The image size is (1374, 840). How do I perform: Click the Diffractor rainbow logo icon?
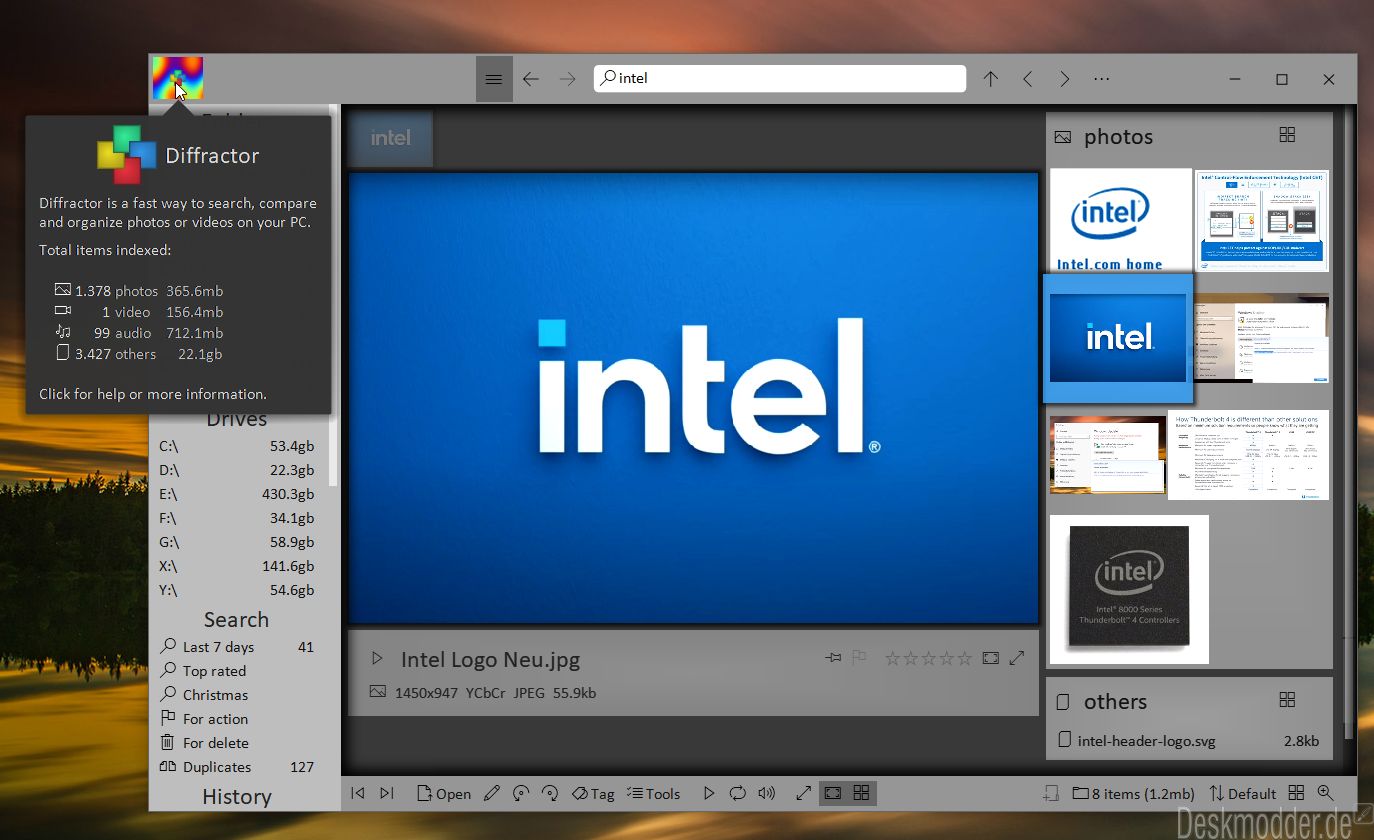(178, 78)
